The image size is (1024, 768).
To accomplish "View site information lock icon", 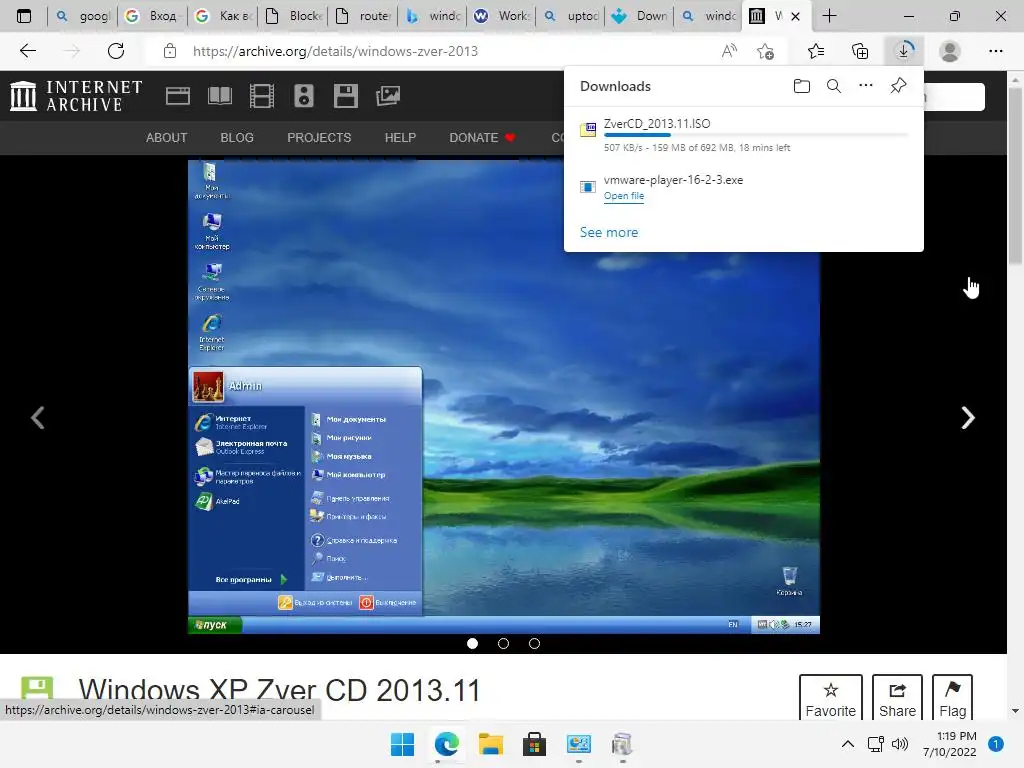I will (x=170, y=51).
